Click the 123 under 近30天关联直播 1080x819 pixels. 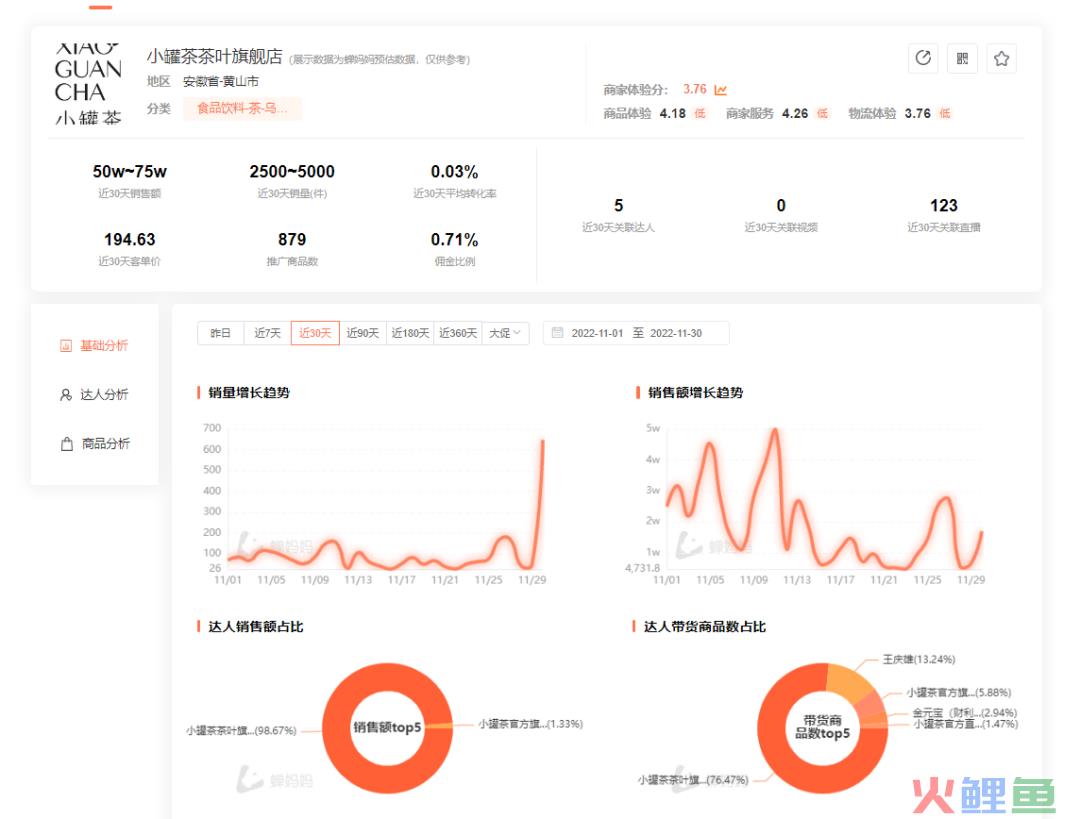point(944,206)
